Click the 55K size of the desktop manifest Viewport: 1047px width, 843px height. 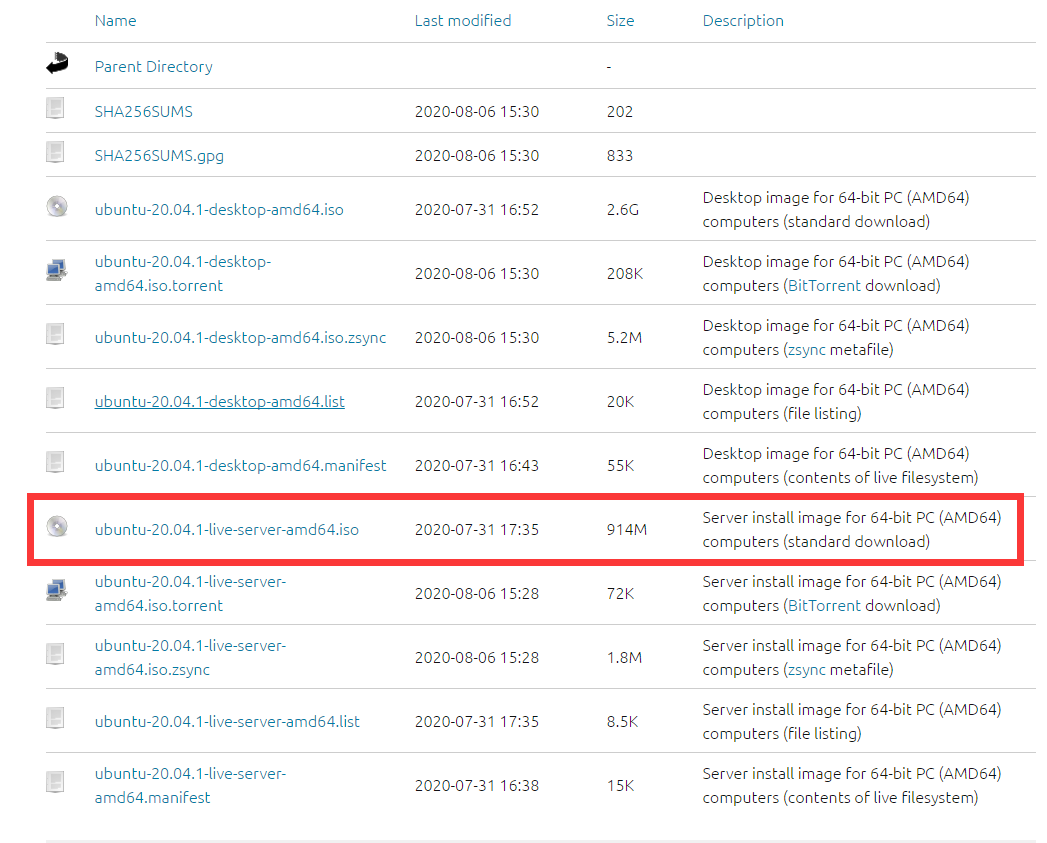(x=620, y=466)
